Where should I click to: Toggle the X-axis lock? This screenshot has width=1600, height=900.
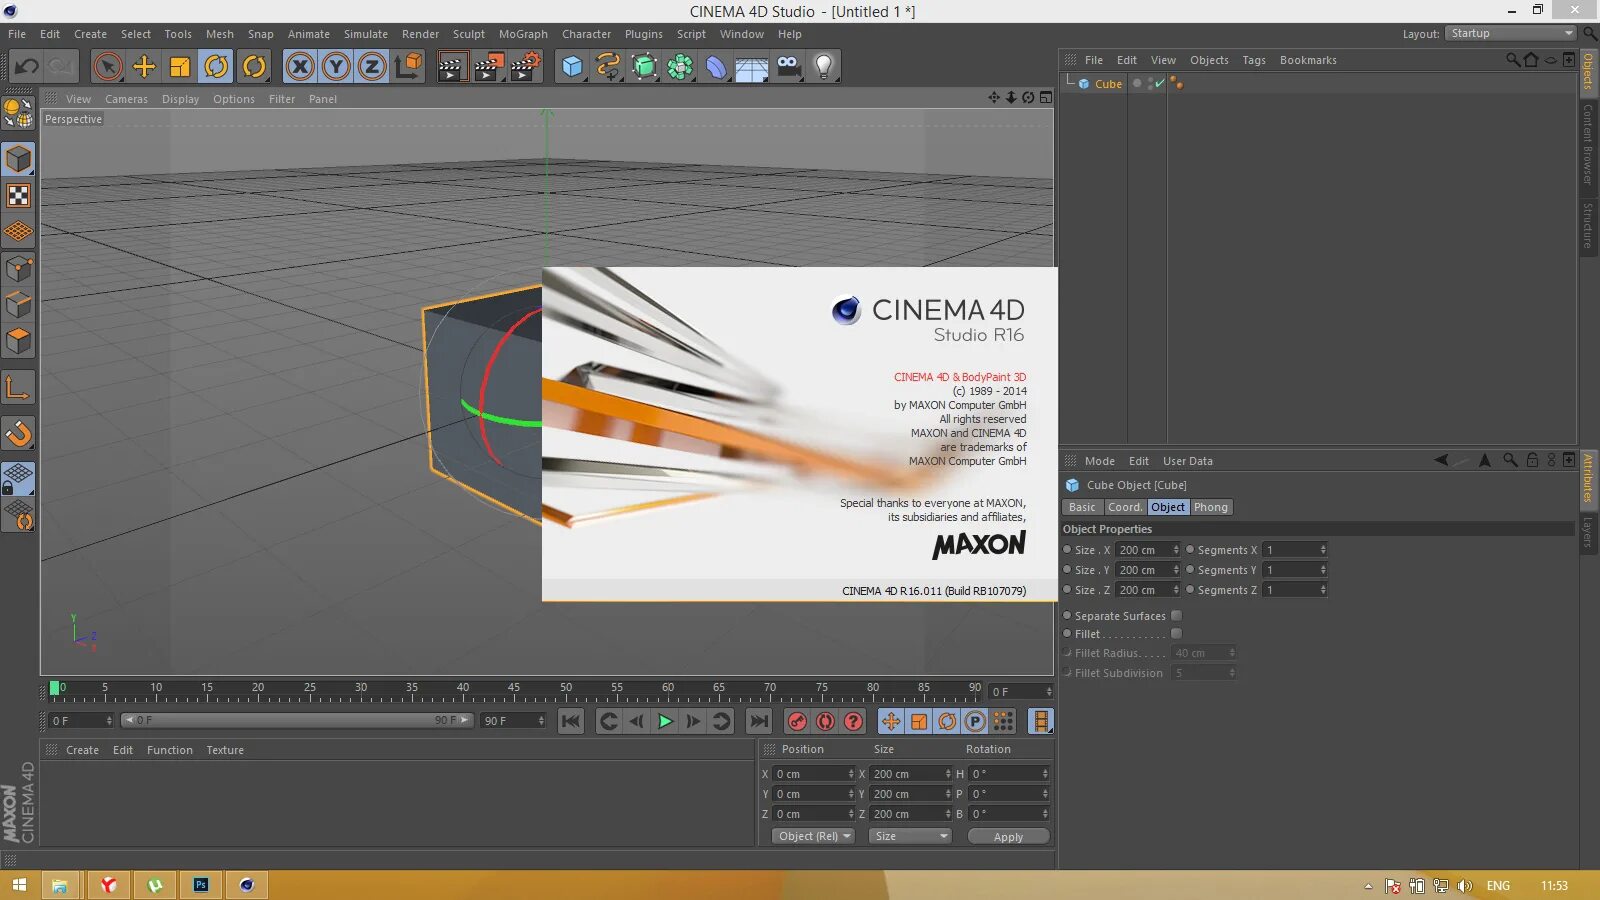300,67
